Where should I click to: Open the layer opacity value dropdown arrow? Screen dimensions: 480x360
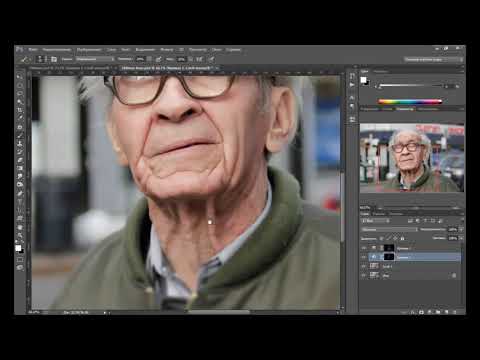tap(461, 230)
